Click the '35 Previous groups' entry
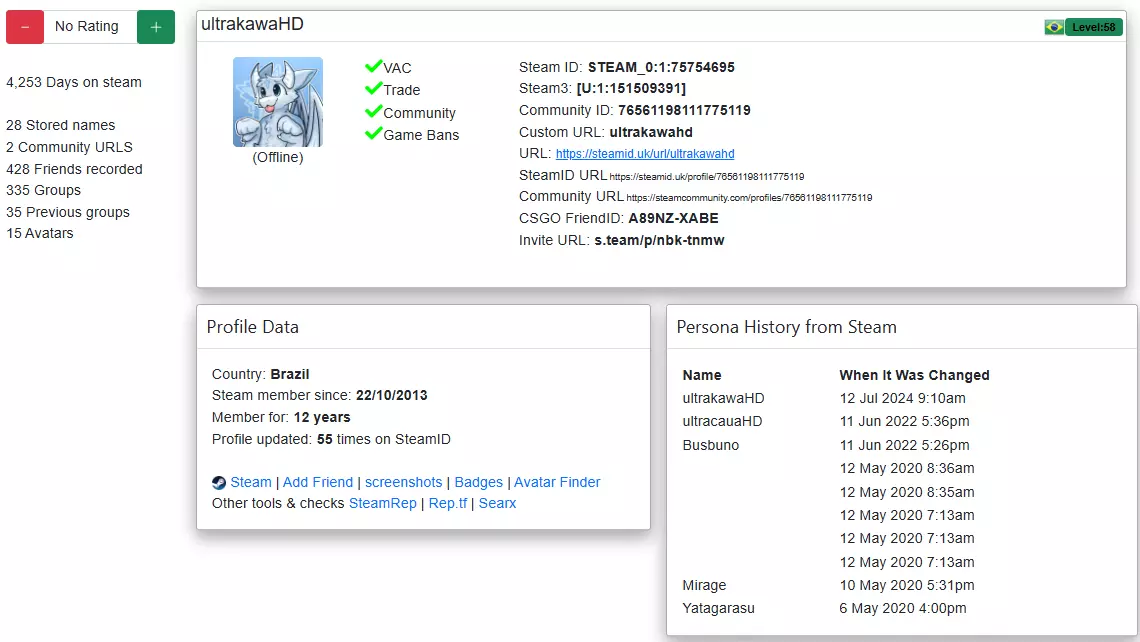 click(68, 212)
